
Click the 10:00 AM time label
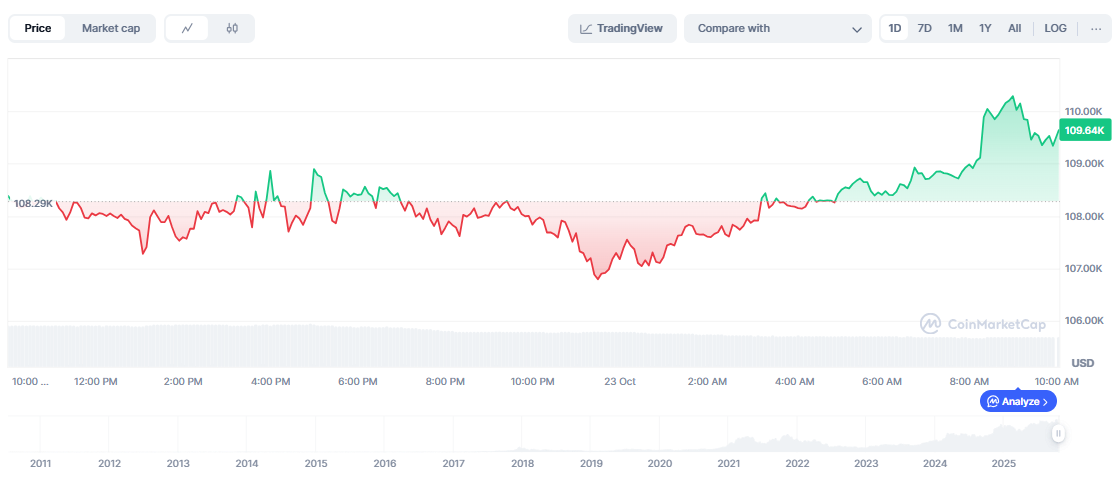[1056, 382]
